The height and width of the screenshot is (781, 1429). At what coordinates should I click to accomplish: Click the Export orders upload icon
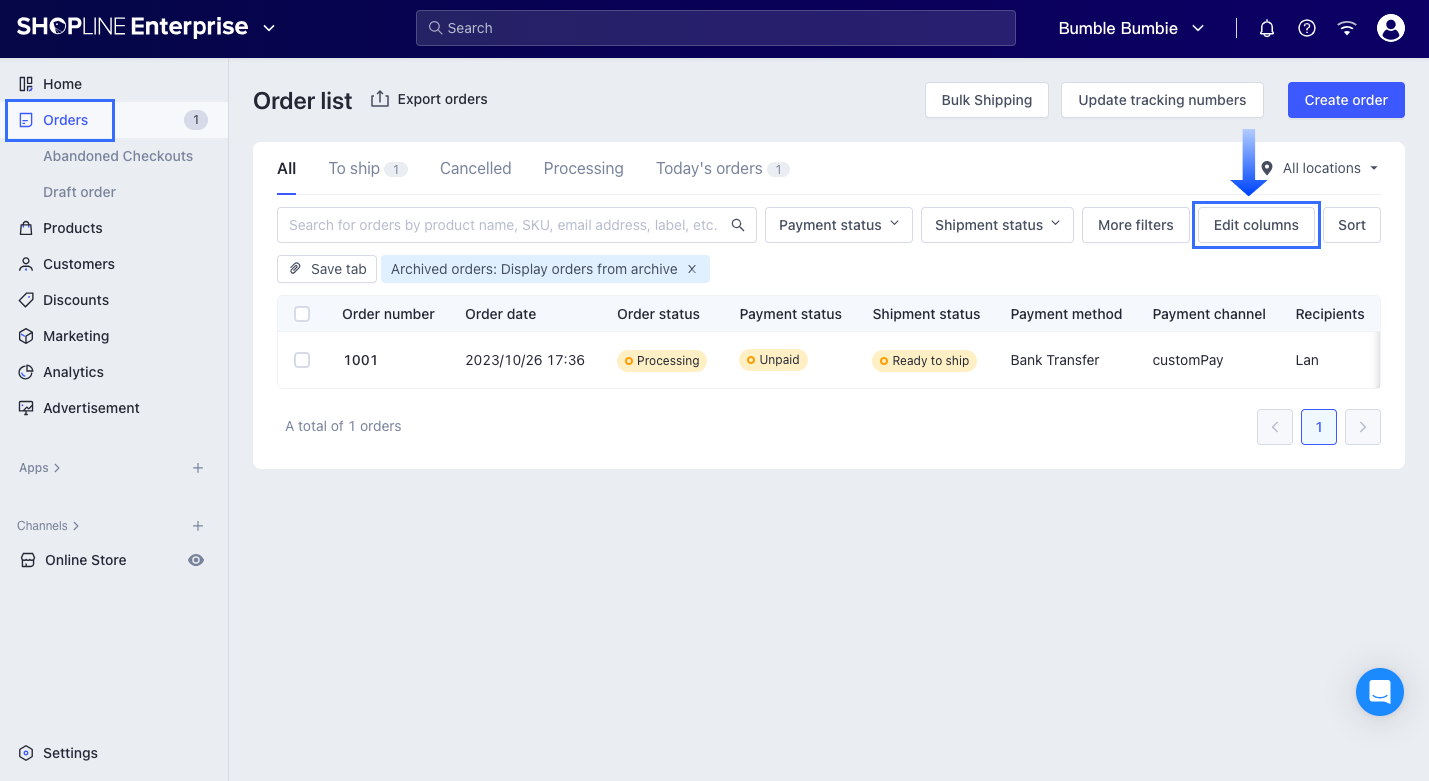pos(380,99)
